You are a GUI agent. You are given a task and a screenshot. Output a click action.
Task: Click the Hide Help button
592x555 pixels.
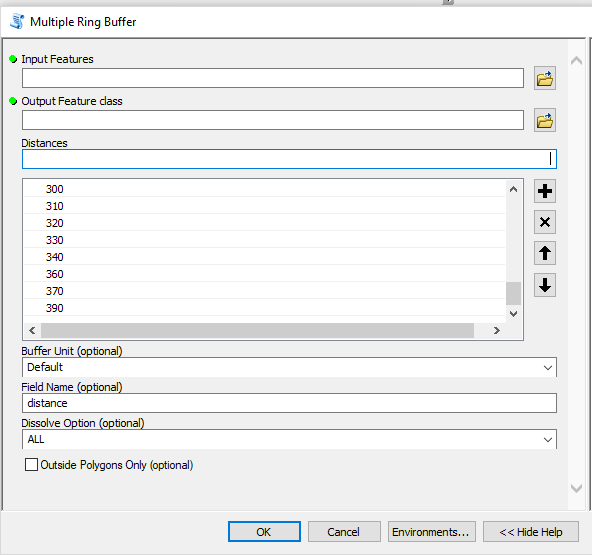pyautogui.click(x=531, y=532)
